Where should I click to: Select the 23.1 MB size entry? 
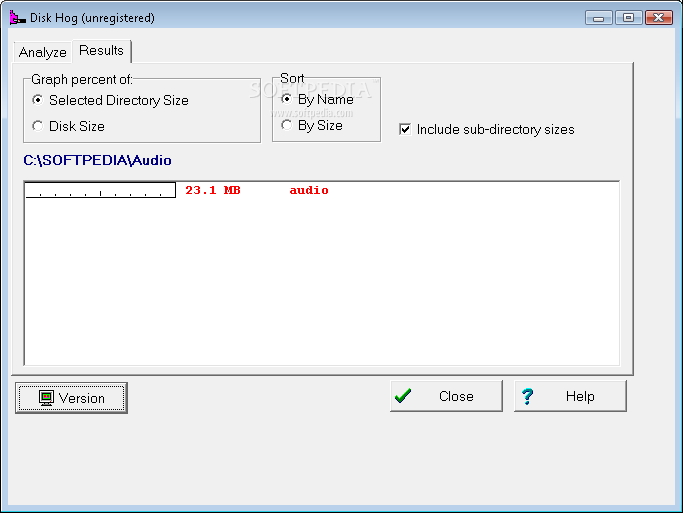click(213, 190)
